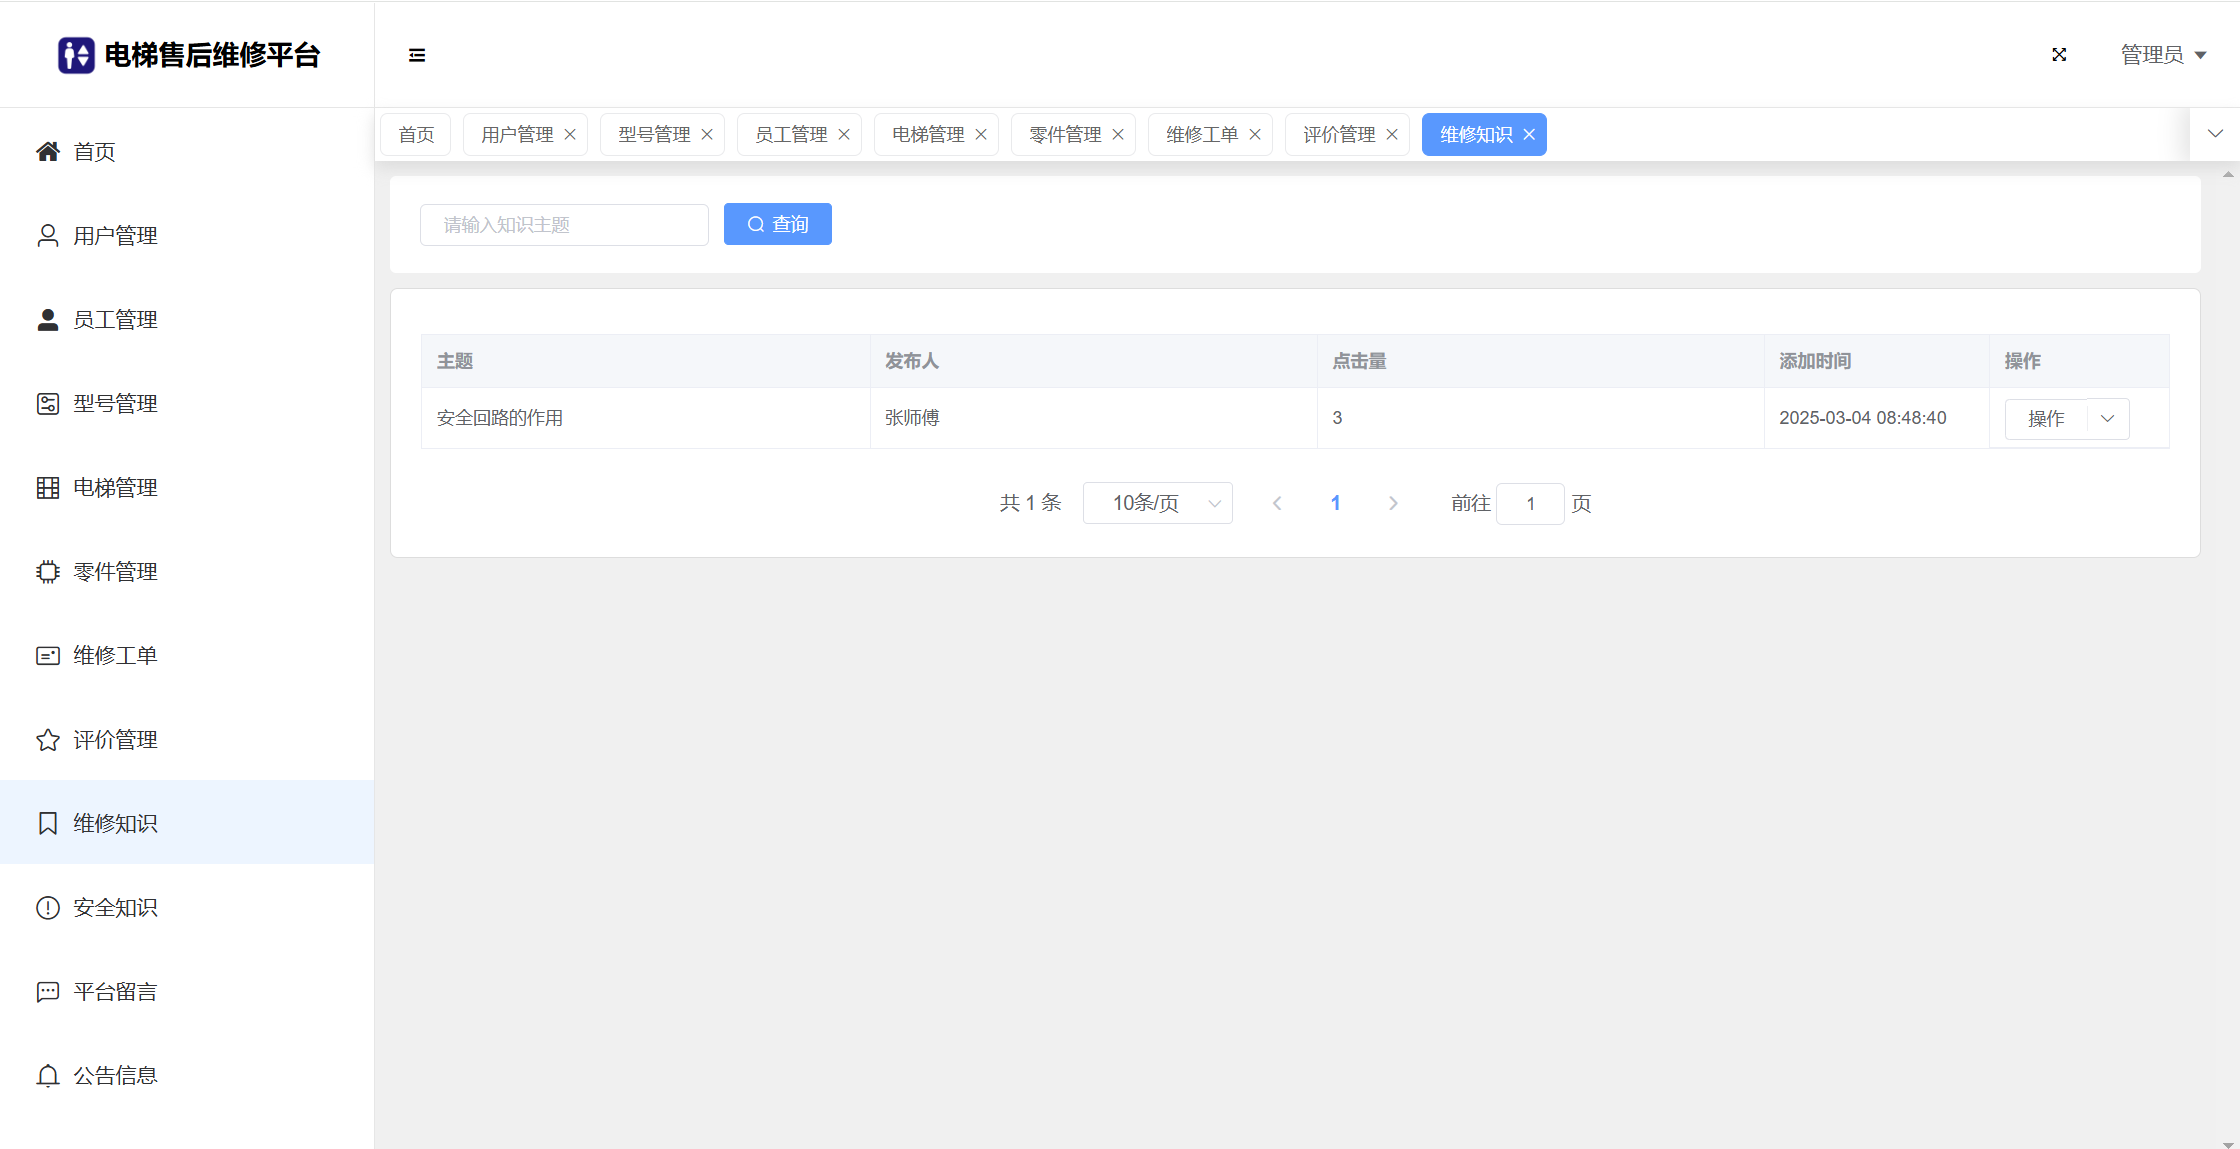The height and width of the screenshot is (1149, 2240).
Task: Click the 查询 search button
Action: (778, 224)
